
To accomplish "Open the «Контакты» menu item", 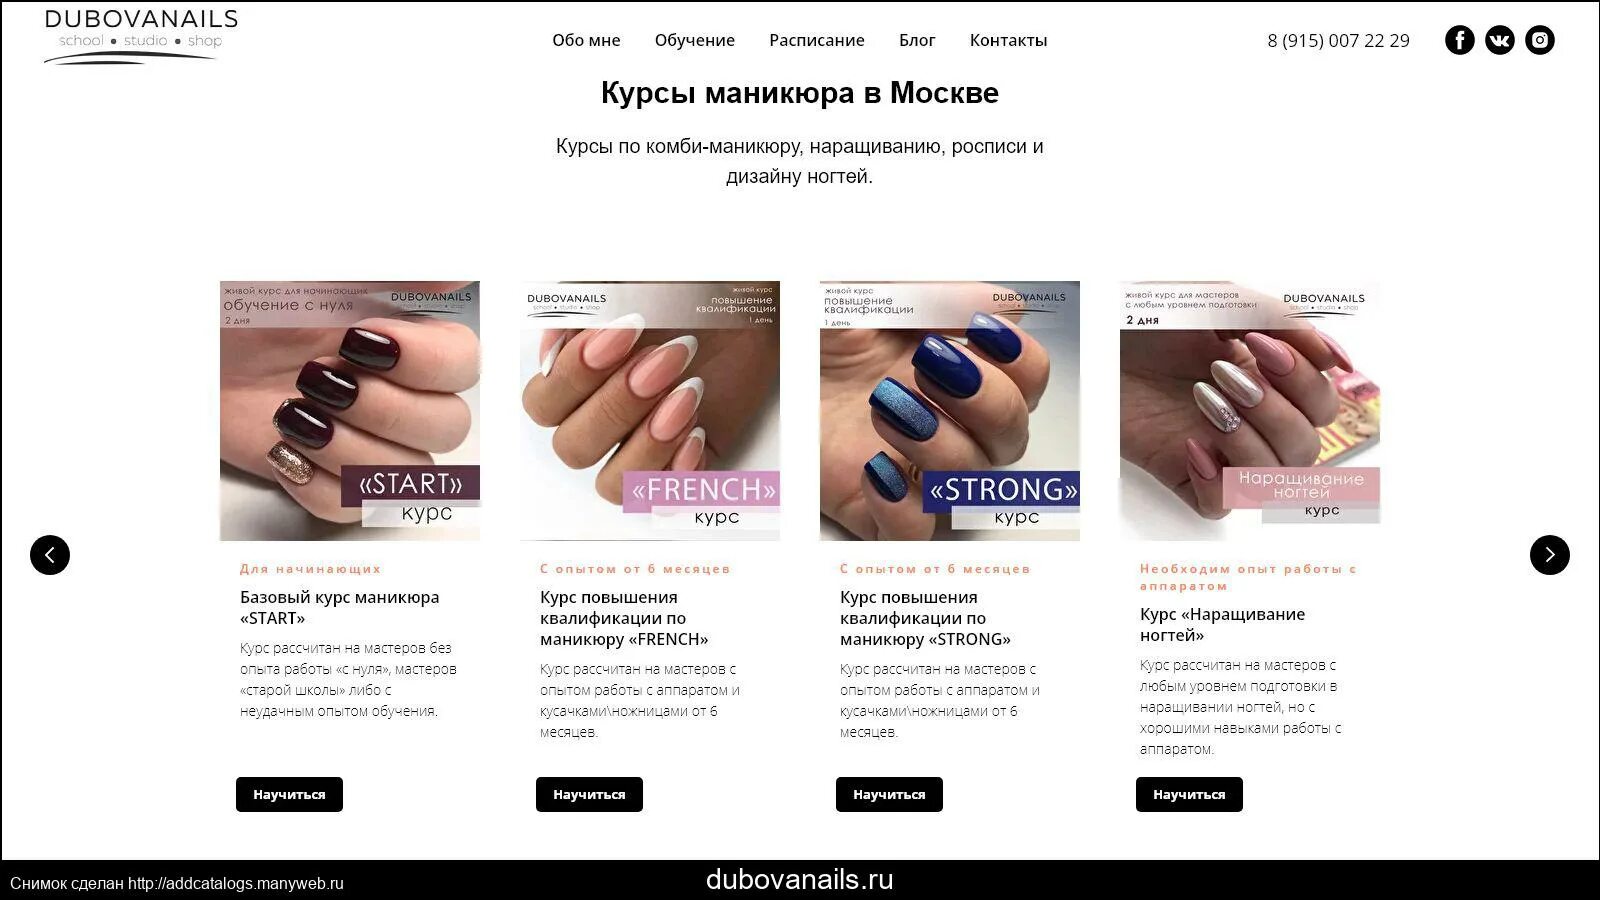I will (x=1008, y=40).
